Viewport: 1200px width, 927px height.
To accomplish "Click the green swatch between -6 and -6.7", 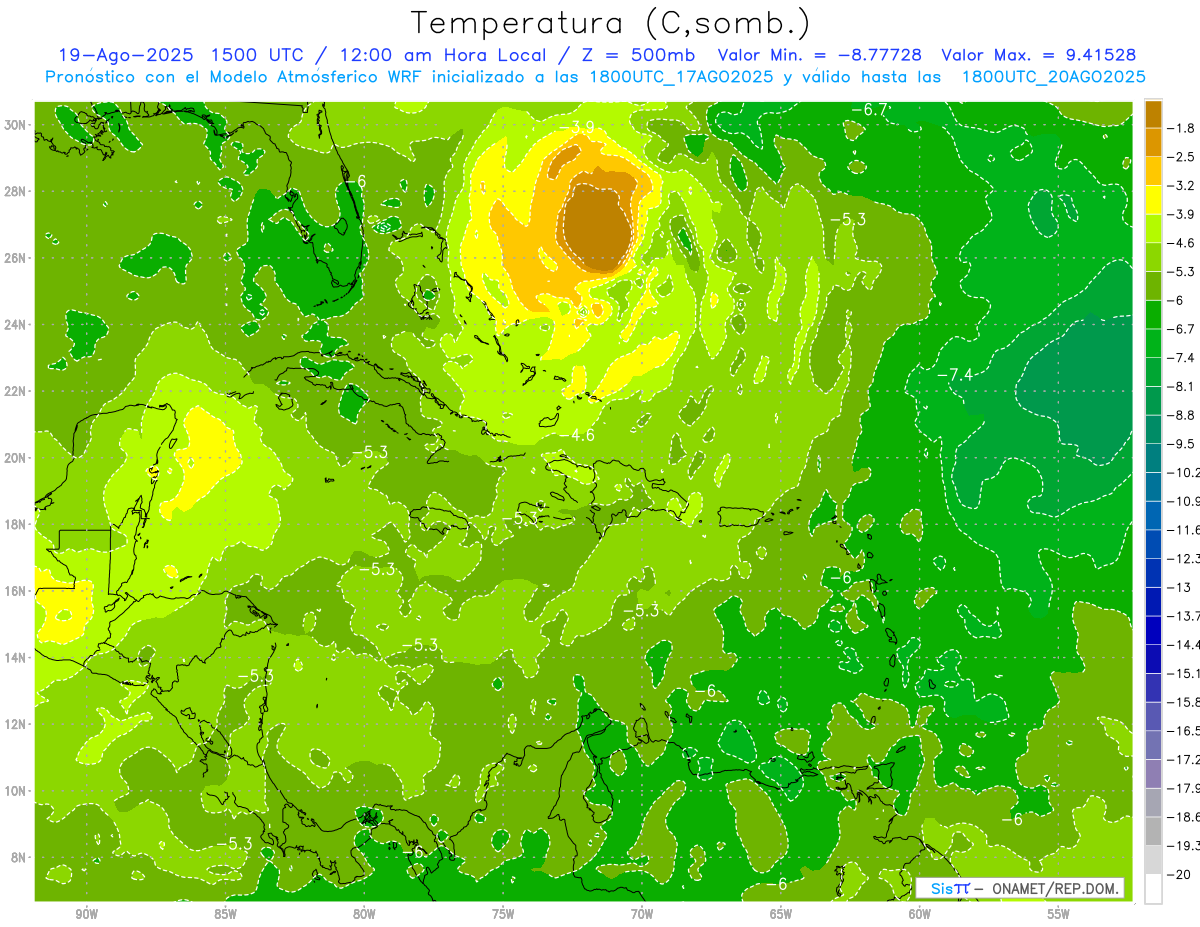I will pos(1153,314).
